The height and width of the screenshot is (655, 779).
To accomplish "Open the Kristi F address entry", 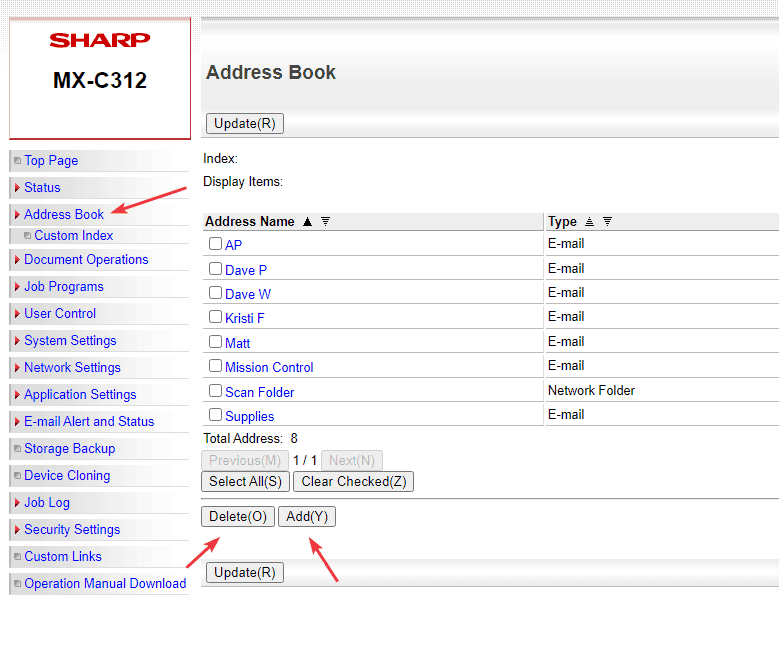I will 244,318.
